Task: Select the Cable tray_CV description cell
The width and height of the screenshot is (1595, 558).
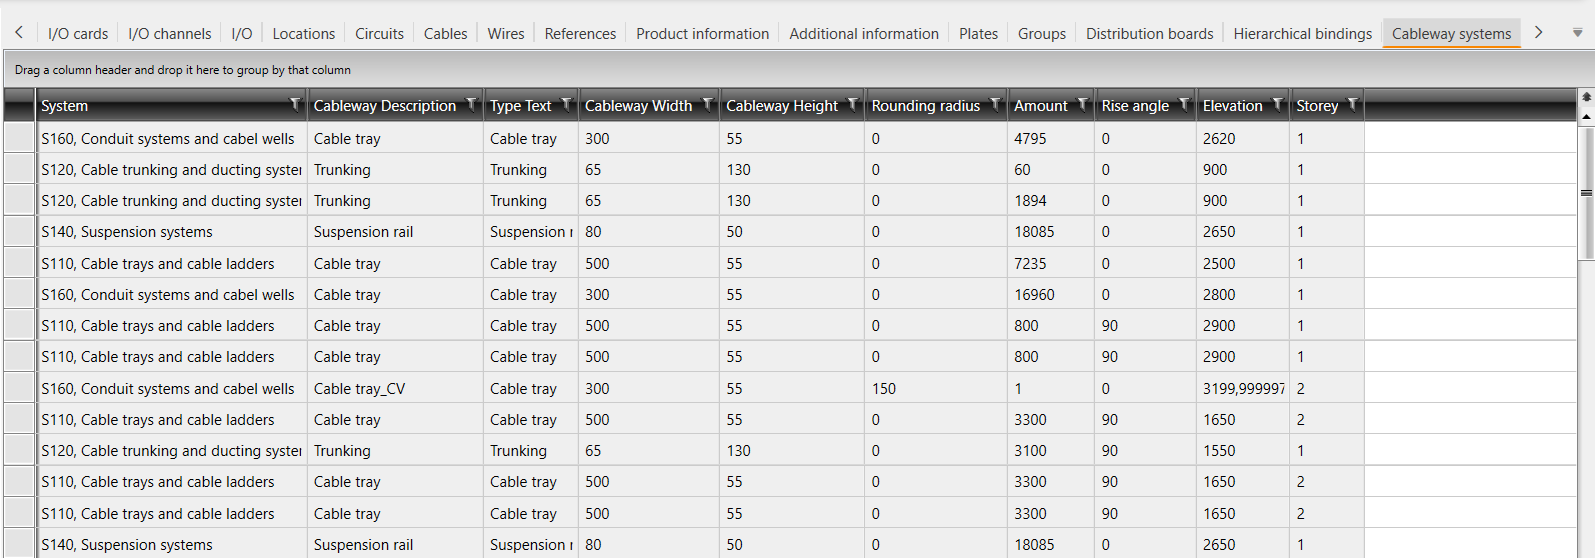Action: [x=360, y=389]
